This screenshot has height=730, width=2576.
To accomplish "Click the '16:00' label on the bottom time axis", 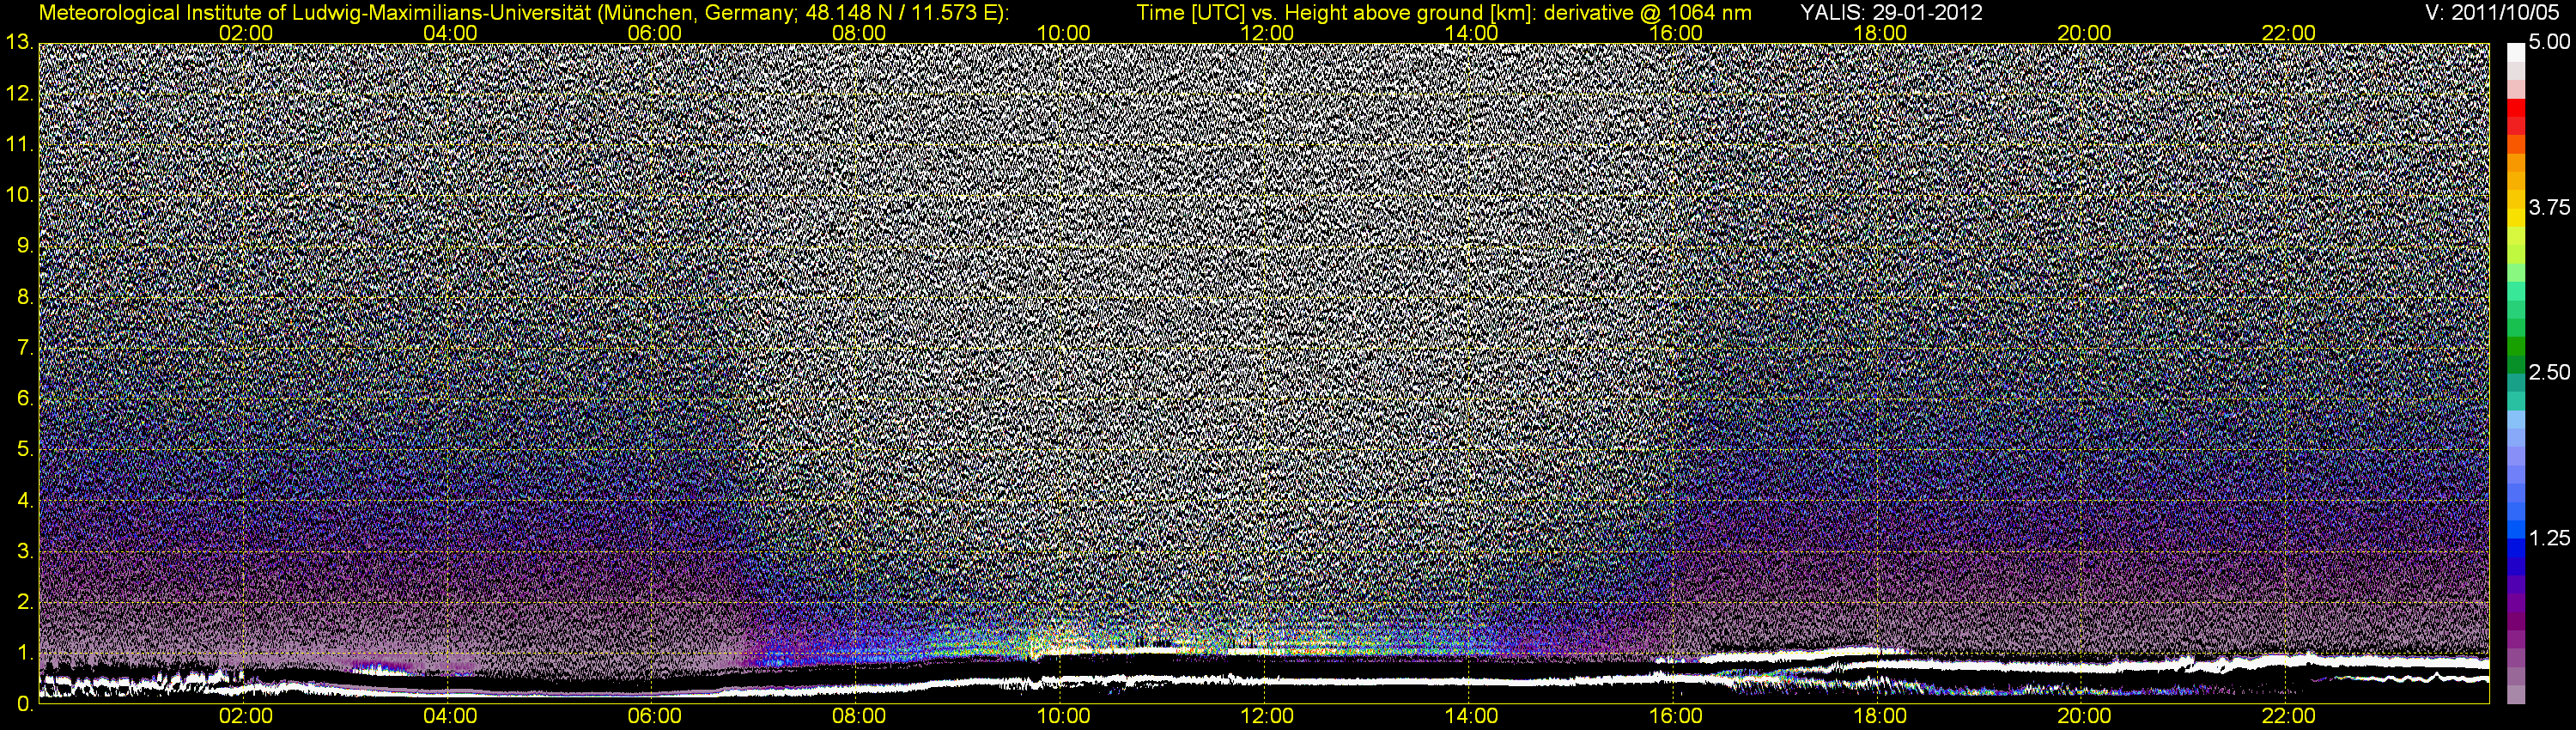I will (1676, 716).
